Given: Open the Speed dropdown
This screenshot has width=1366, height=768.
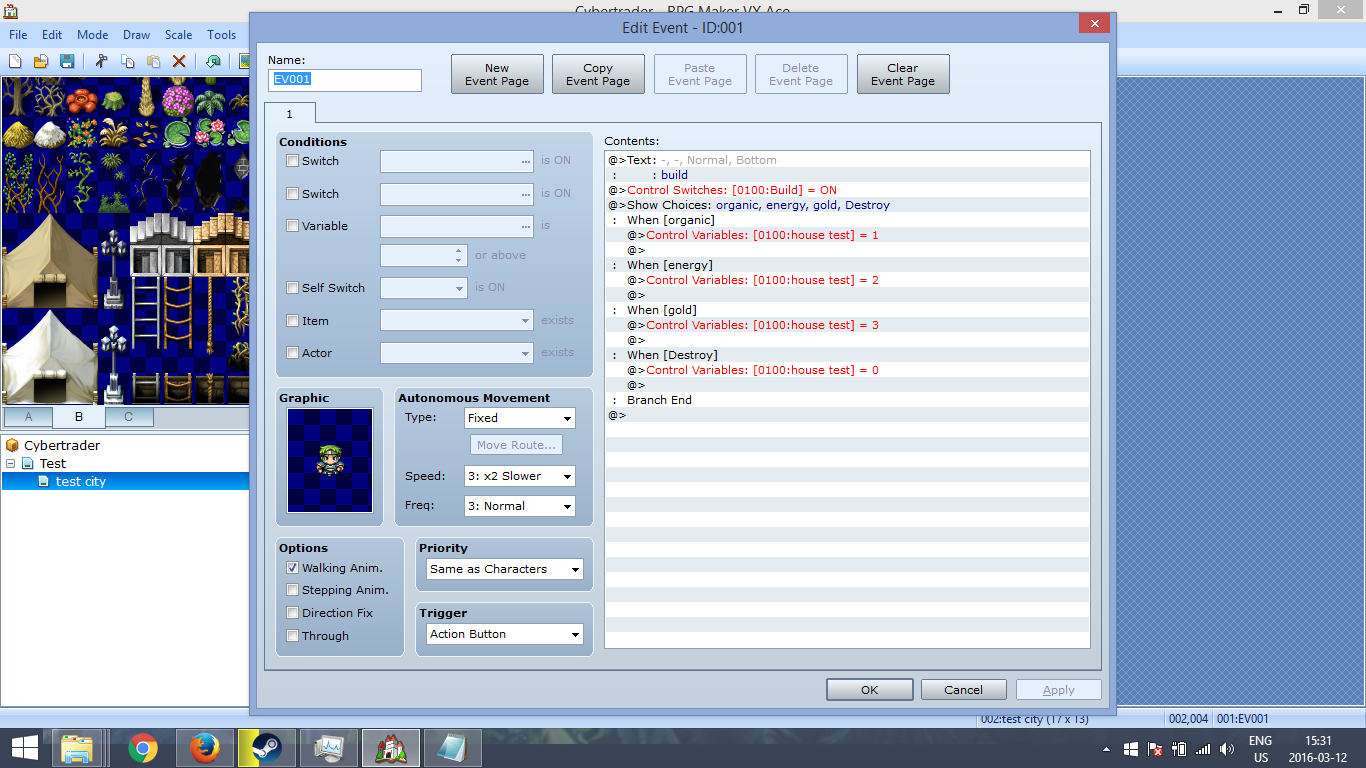Looking at the screenshot, I should tap(520, 476).
